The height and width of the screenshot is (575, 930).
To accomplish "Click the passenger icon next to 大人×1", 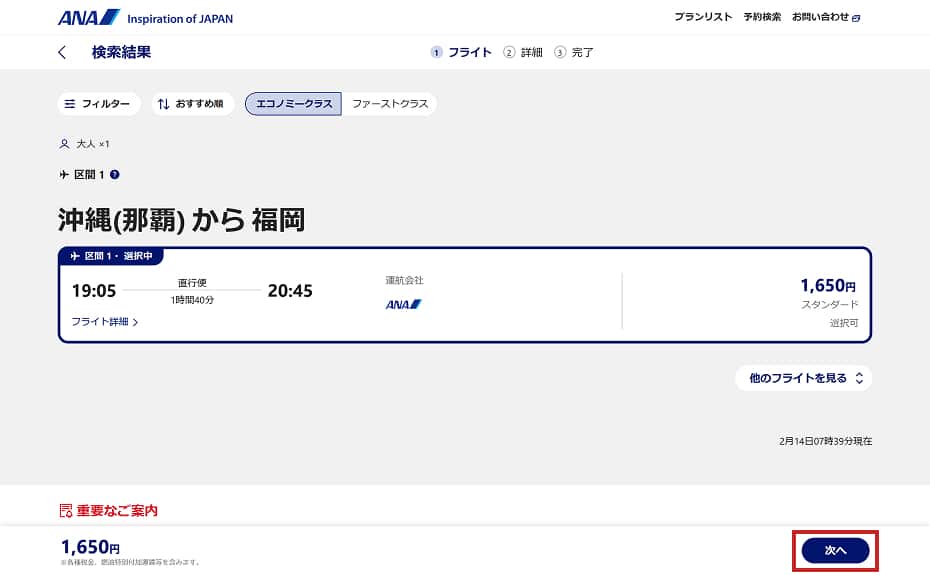I will click(65, 144).
